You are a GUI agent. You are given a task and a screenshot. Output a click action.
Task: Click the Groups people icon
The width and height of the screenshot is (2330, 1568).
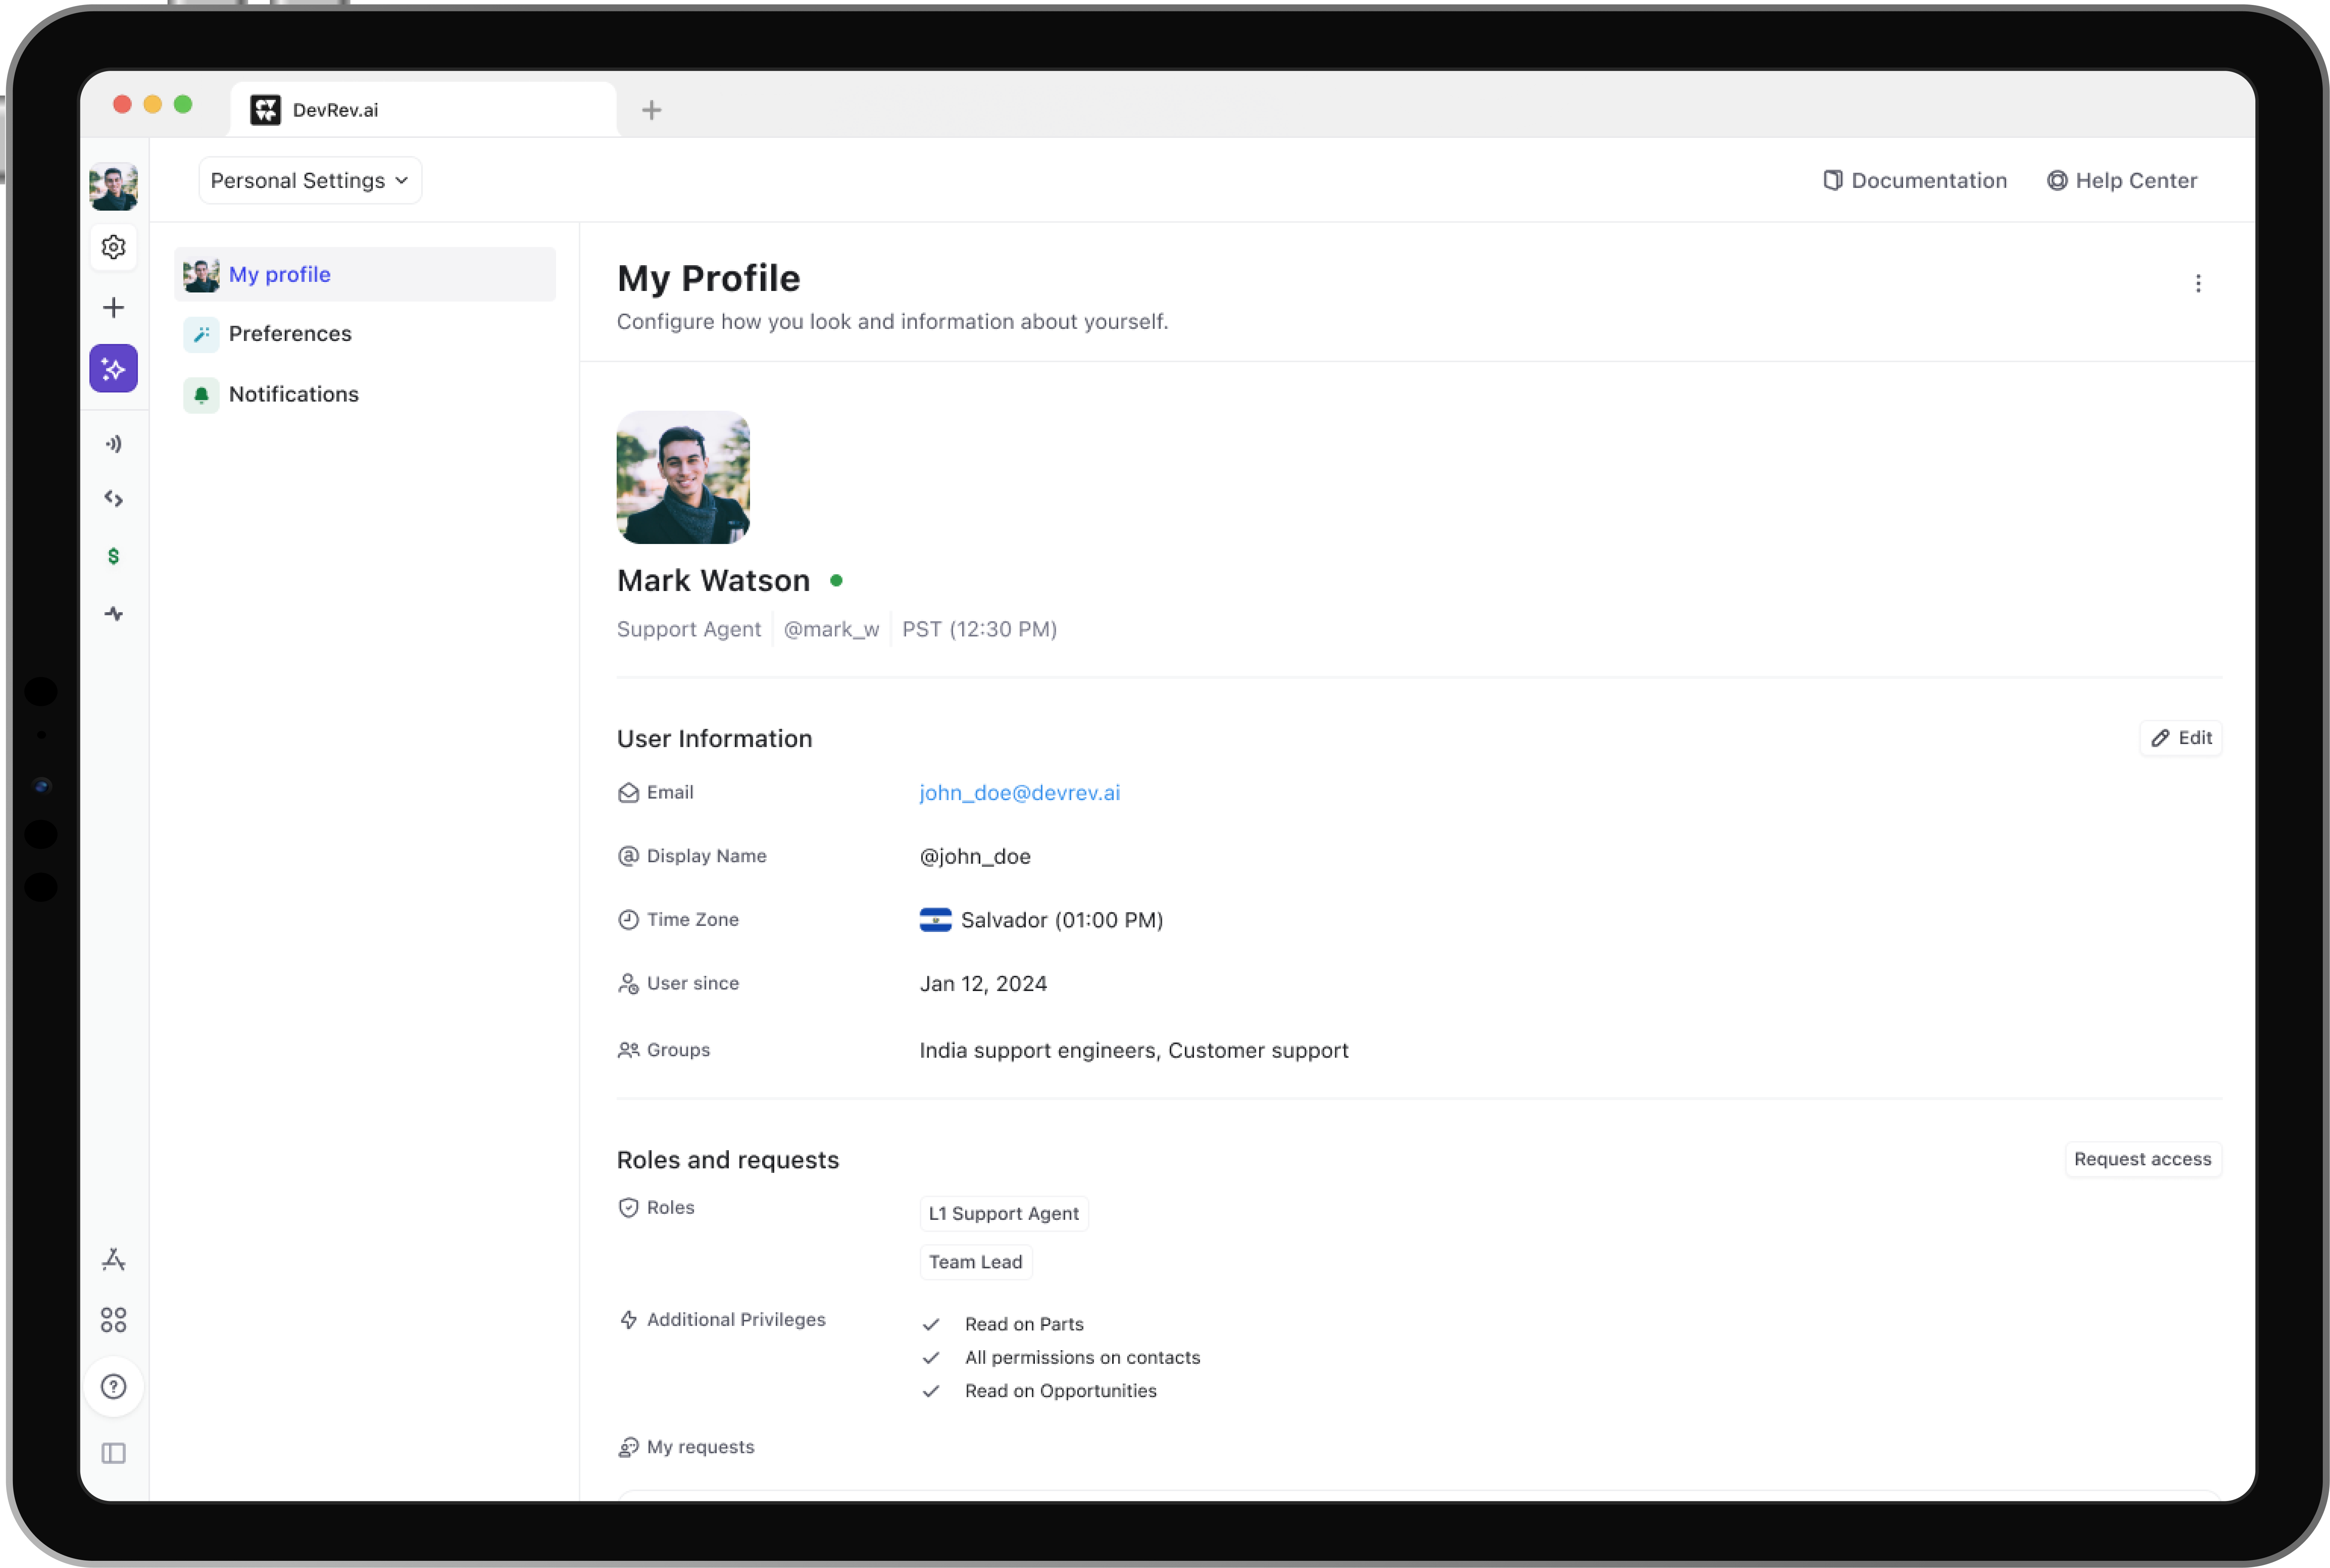click(628, 1050)
